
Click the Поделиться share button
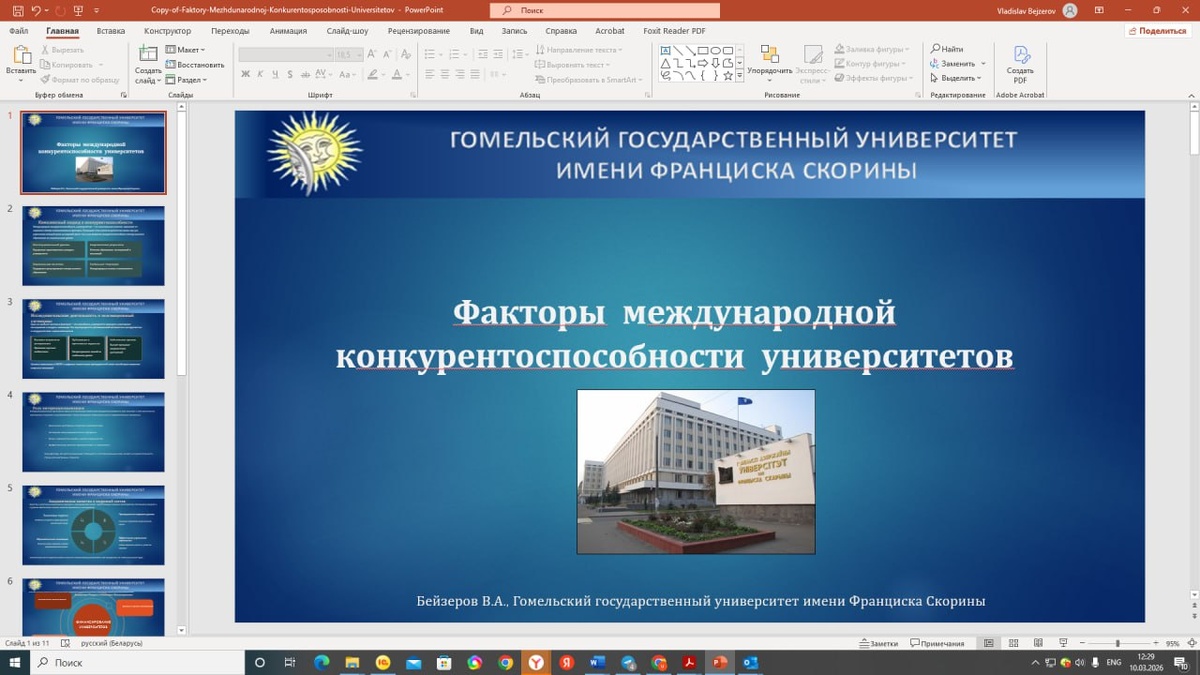[1157, 31]
